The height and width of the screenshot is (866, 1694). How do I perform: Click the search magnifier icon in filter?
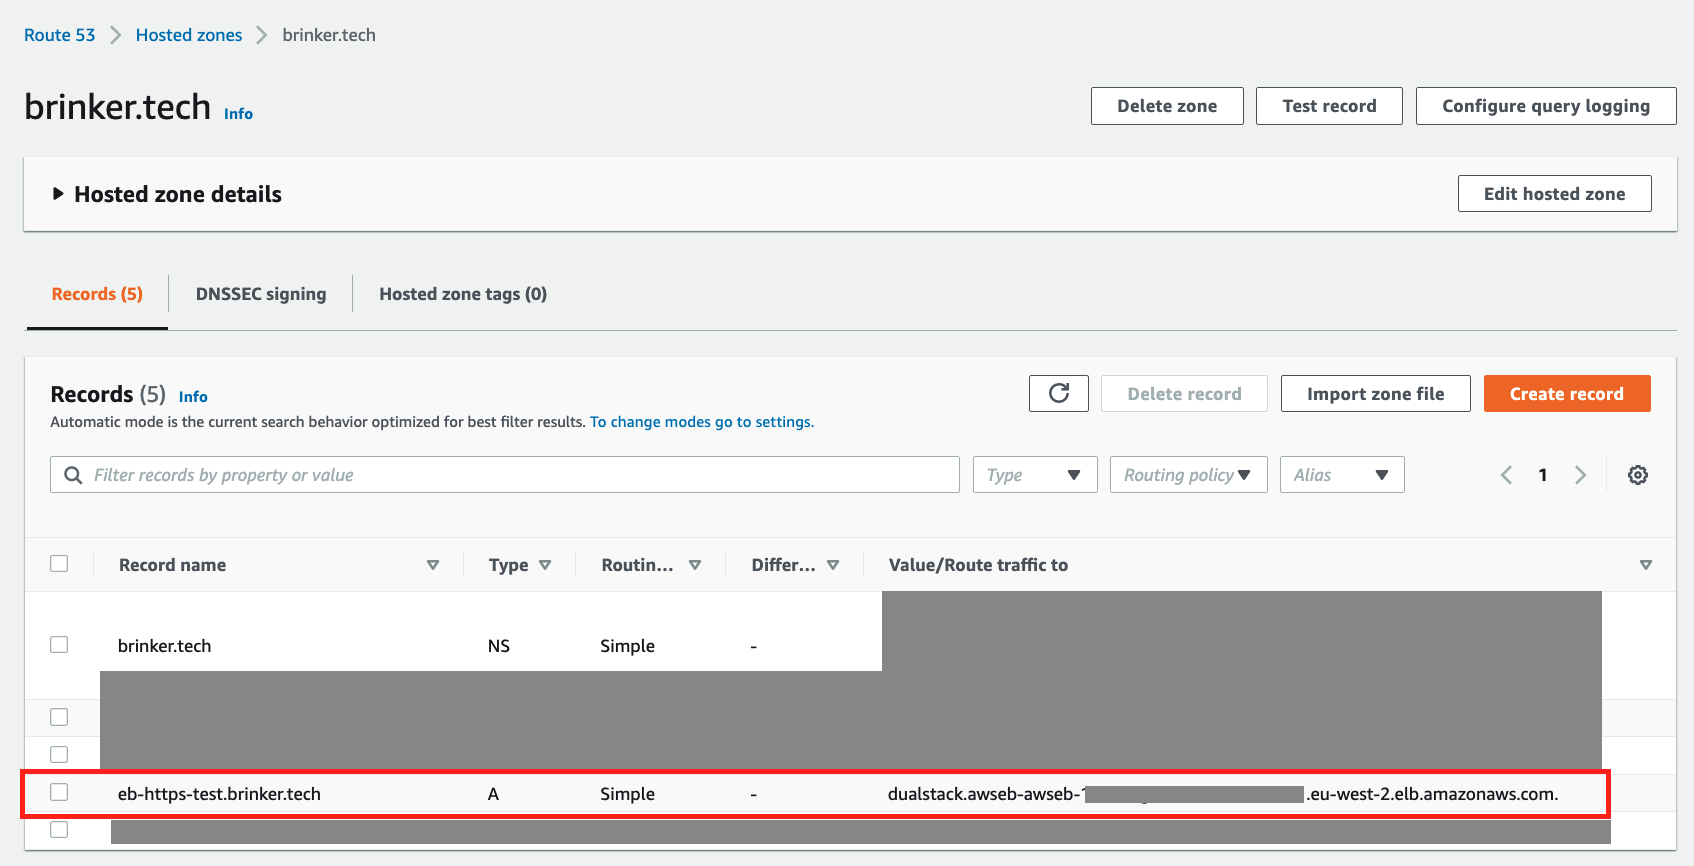(73, 475)
